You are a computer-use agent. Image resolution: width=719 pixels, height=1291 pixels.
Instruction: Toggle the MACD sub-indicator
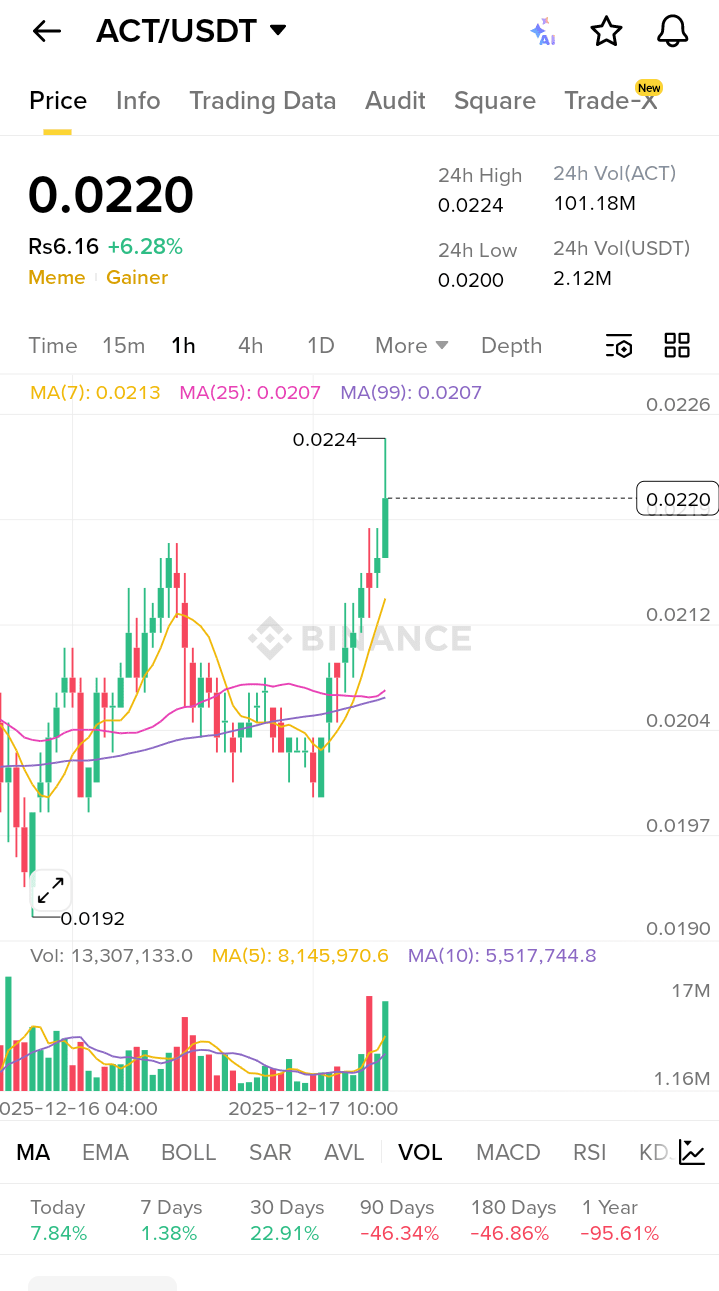coord(508,1152)
